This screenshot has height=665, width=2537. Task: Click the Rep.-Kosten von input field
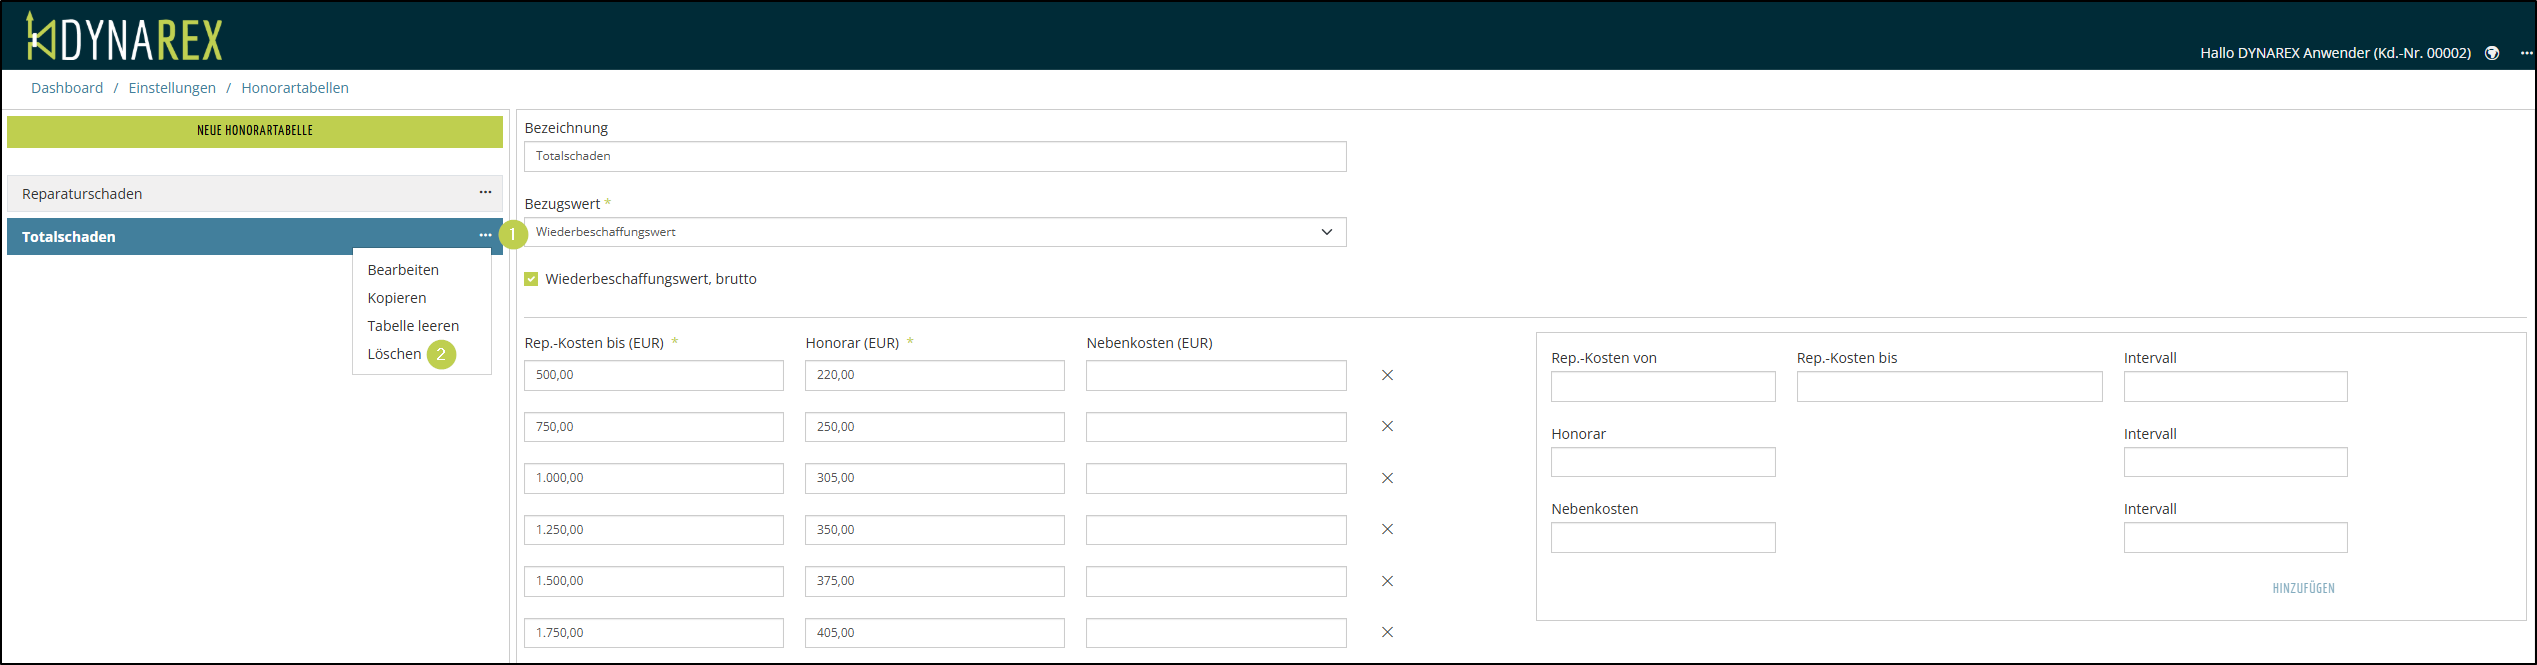tap(1662, 387)
